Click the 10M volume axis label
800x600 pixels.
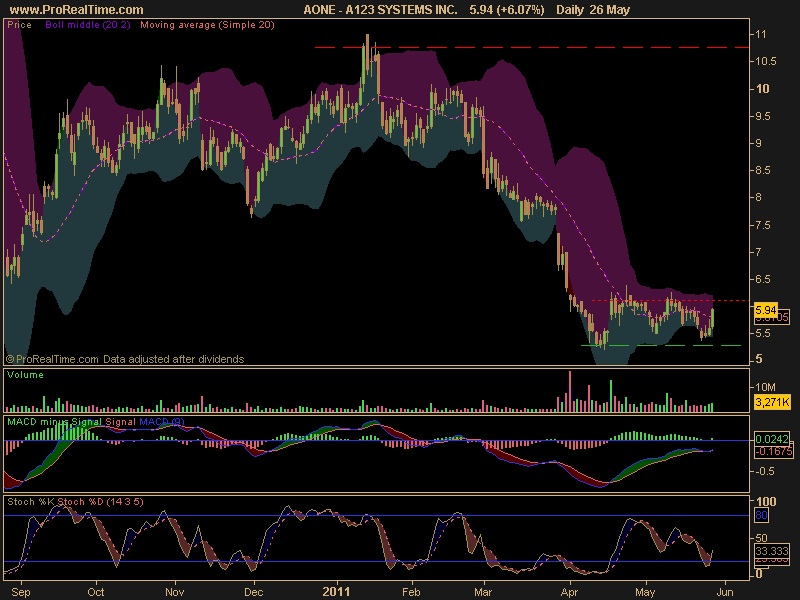[x=765, y=387]
